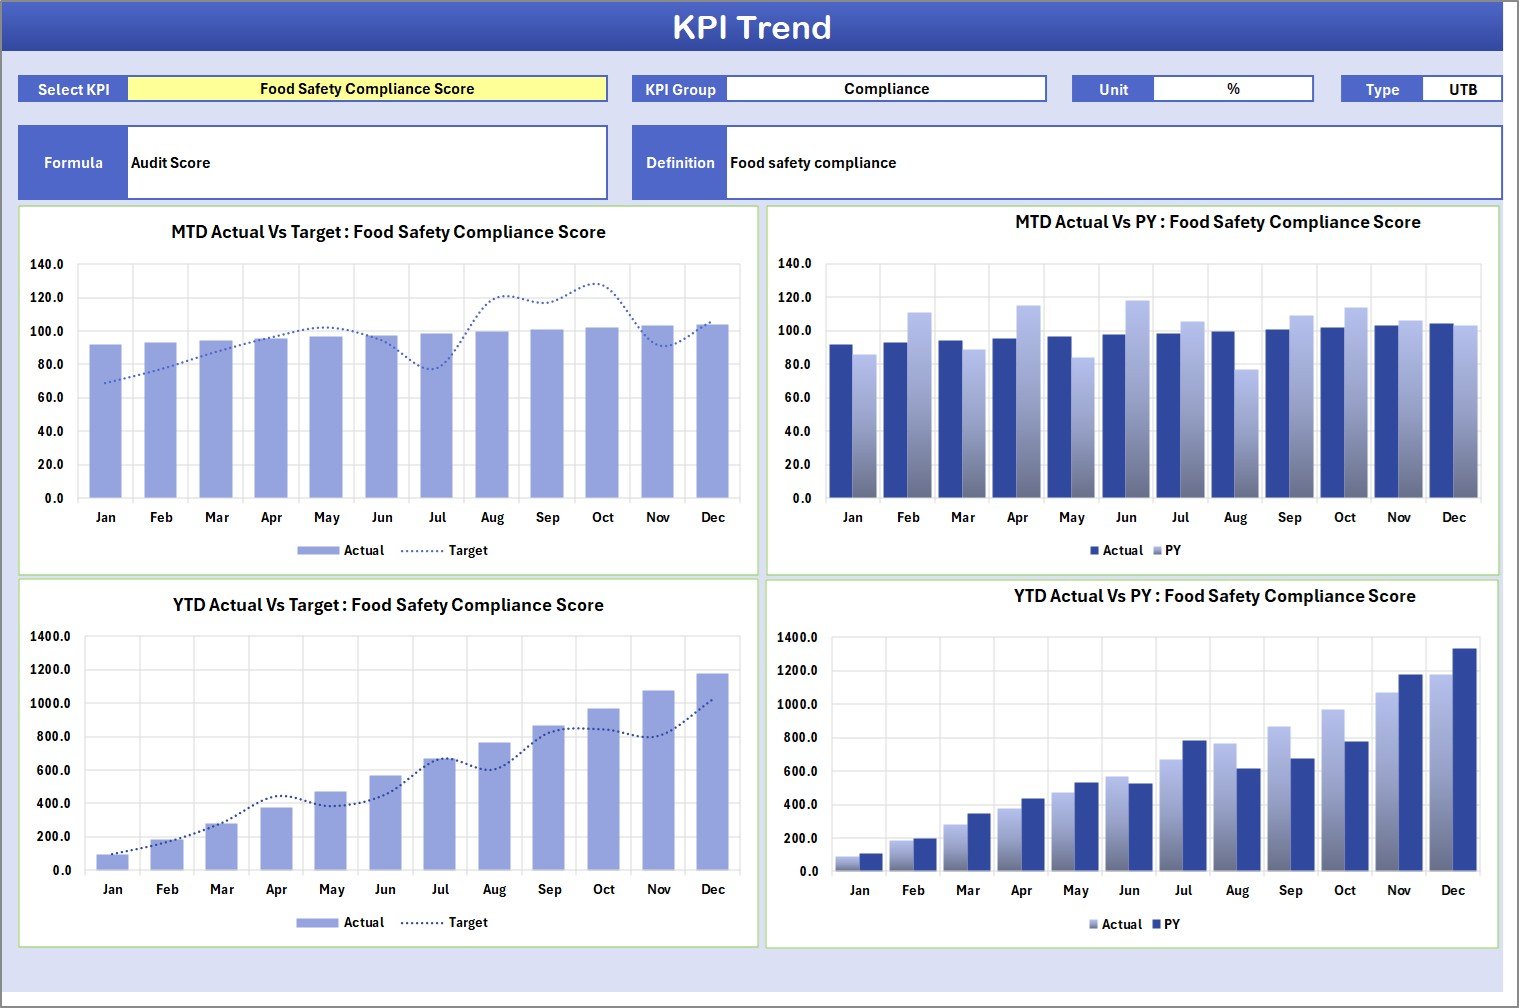This screenshot has height=1008, width=1519.
Task: Click the Formula box containing Audit Score
Action: pyautogui.click(x=367, y=162)
